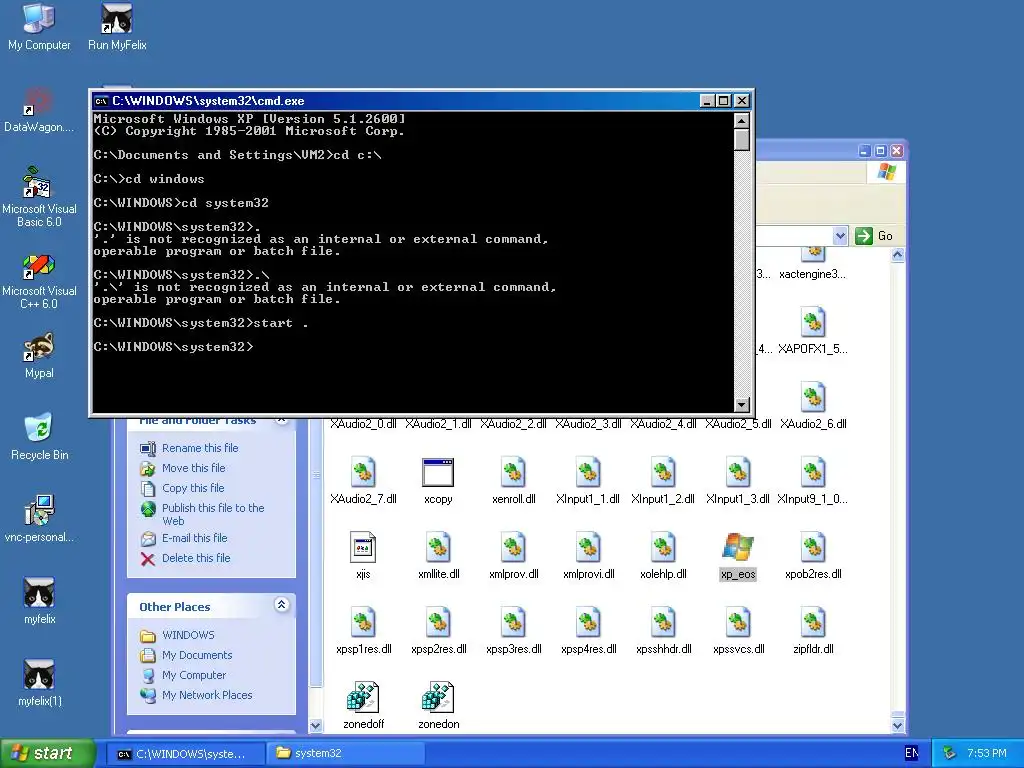Select xolehlp.dll file
The image size is (1024, 768).
point(663,556)
